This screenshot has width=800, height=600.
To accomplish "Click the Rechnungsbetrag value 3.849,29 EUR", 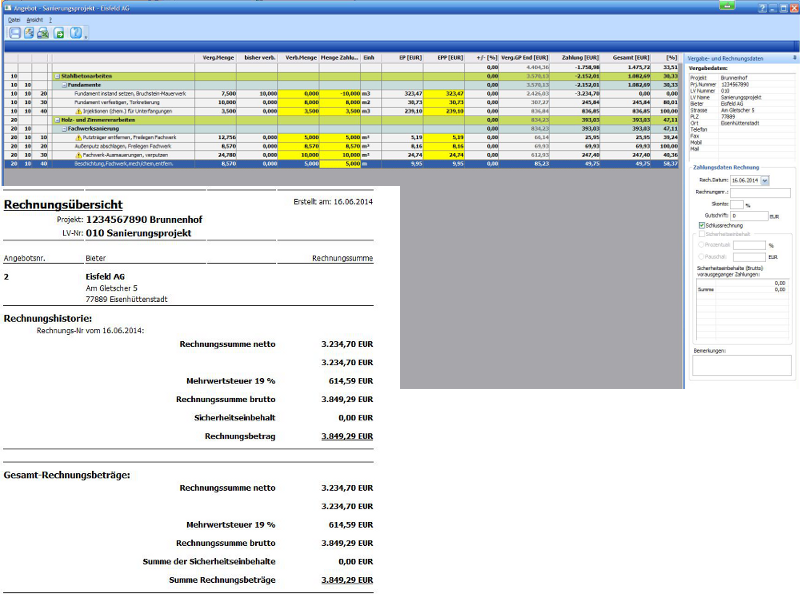I will [x=347, y=436].
